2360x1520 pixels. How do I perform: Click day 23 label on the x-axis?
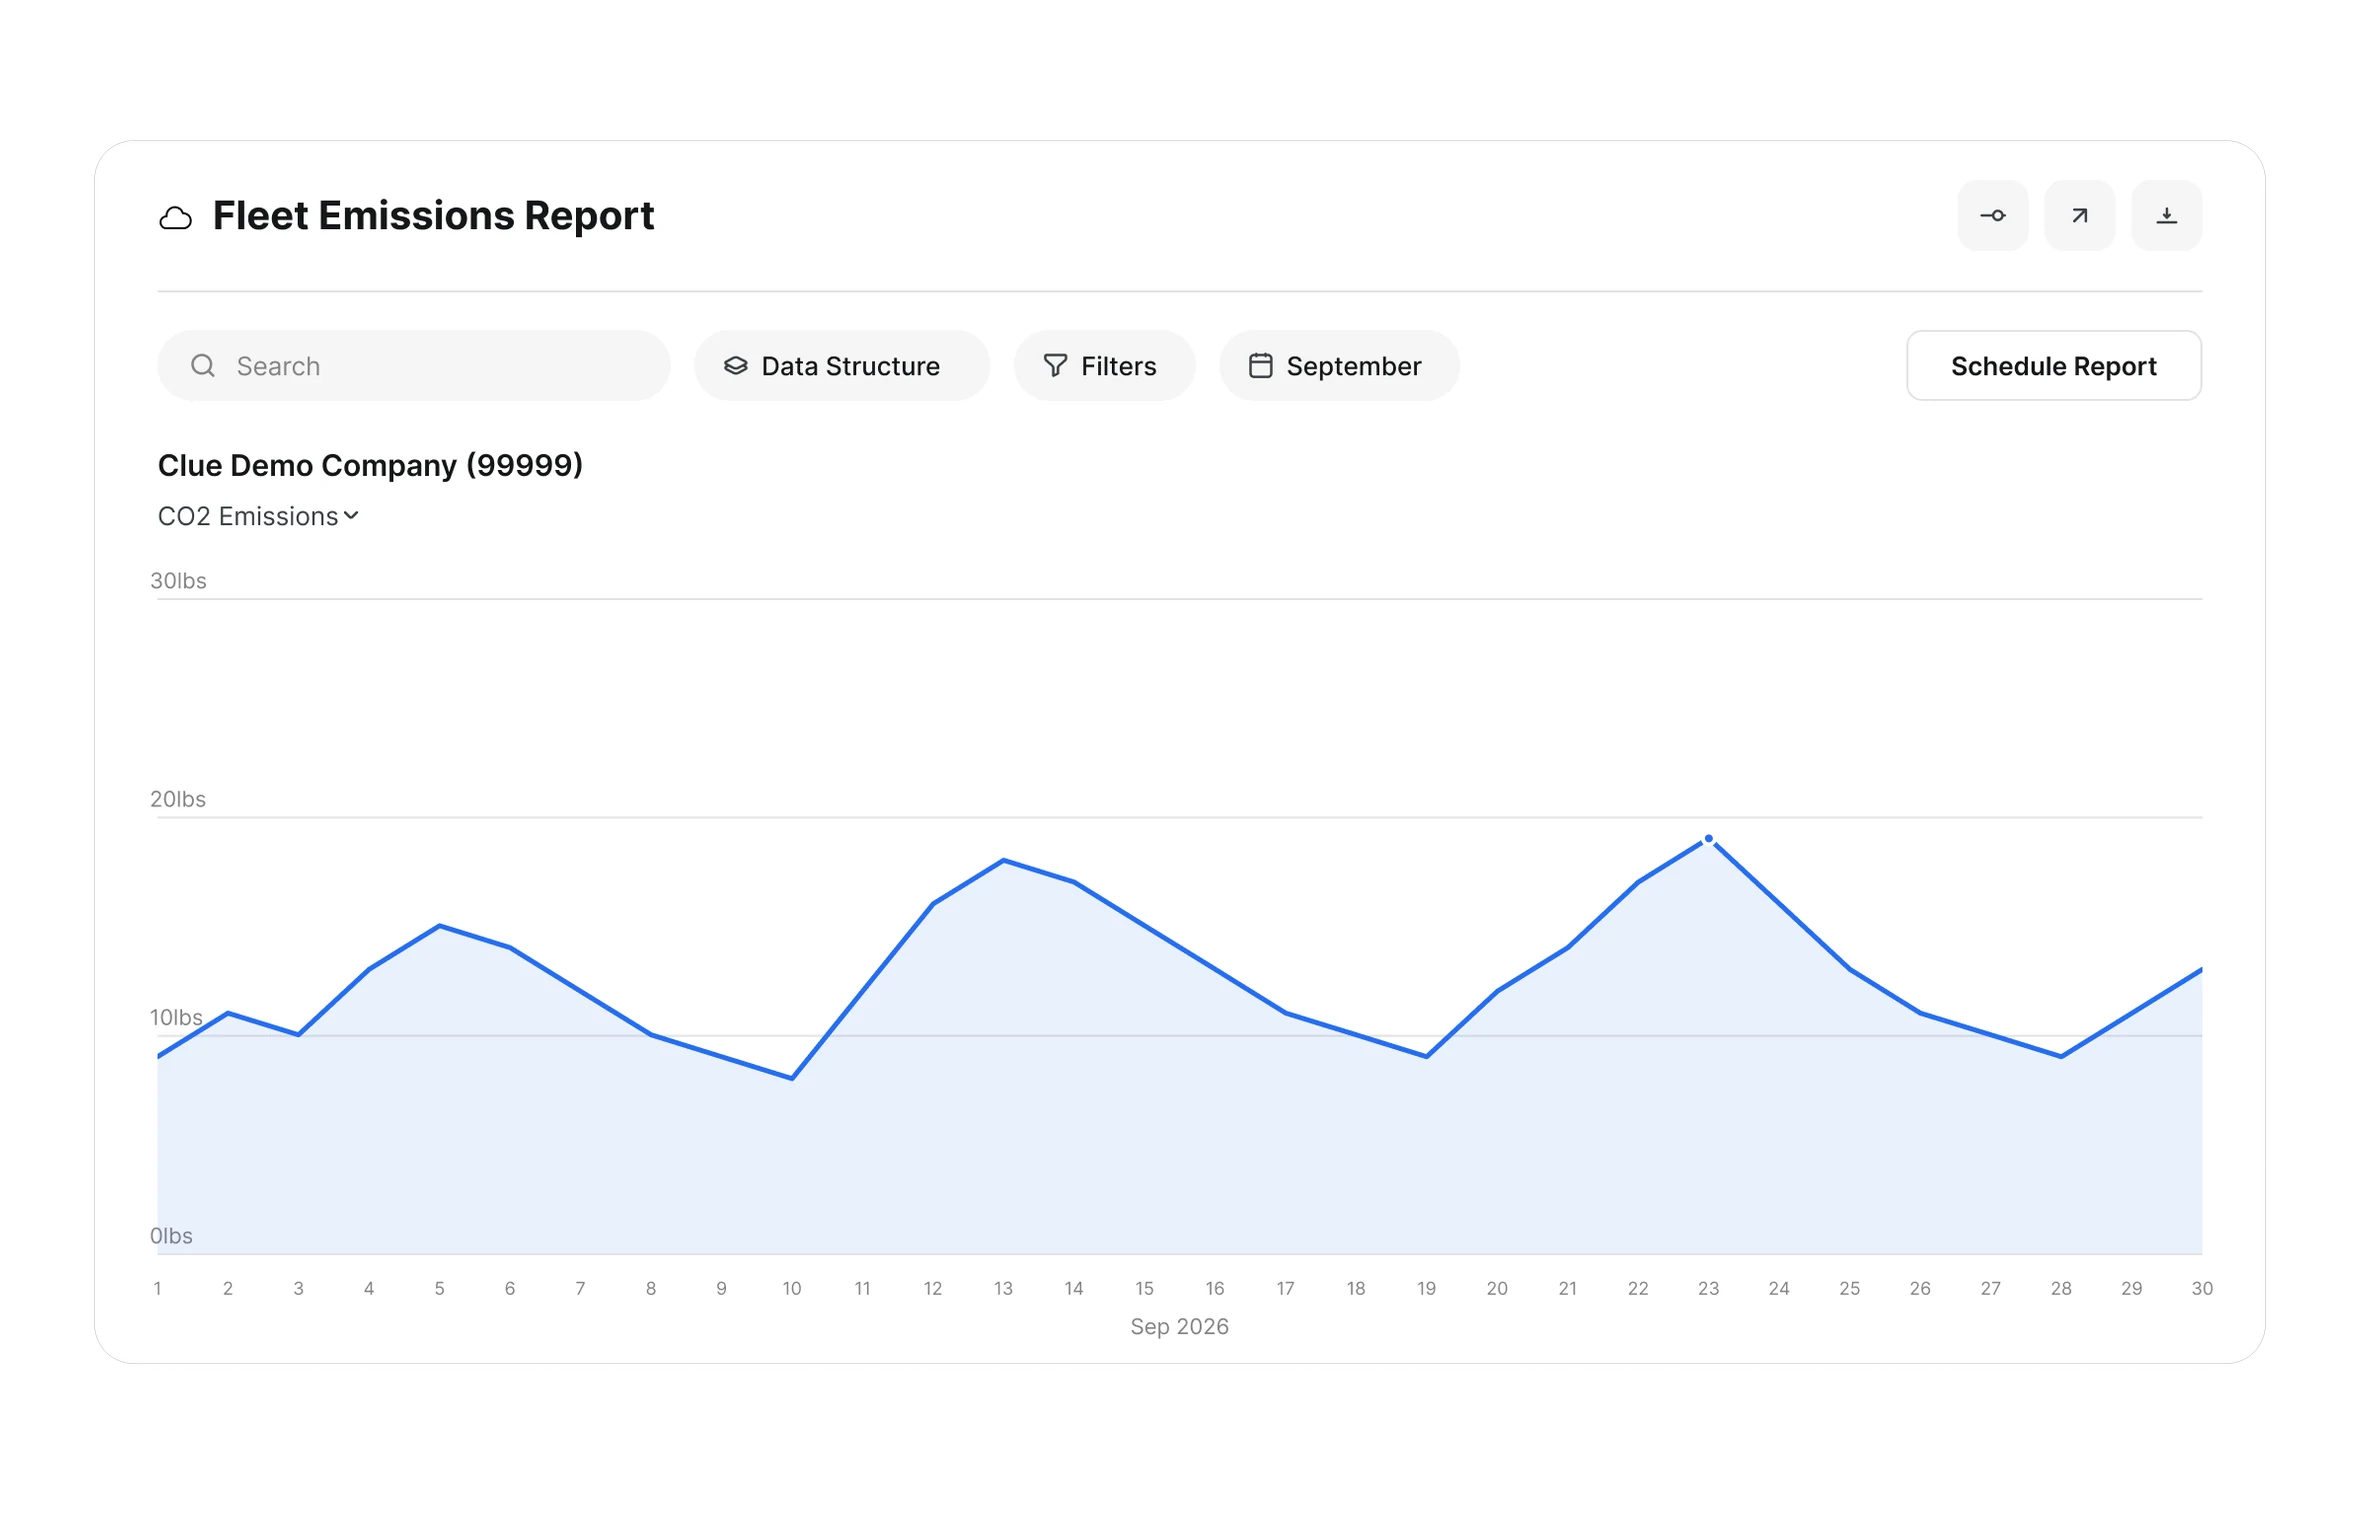(x=1708, y=1288)
